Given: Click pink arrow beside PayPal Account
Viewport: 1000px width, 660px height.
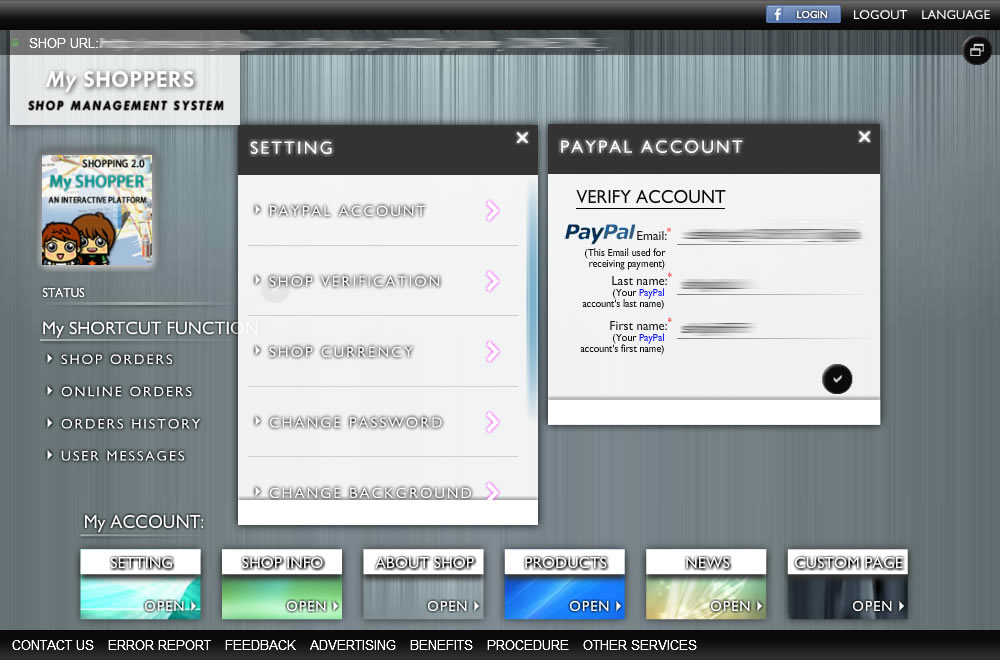Looking at the screenshot, I should point(492,210).
